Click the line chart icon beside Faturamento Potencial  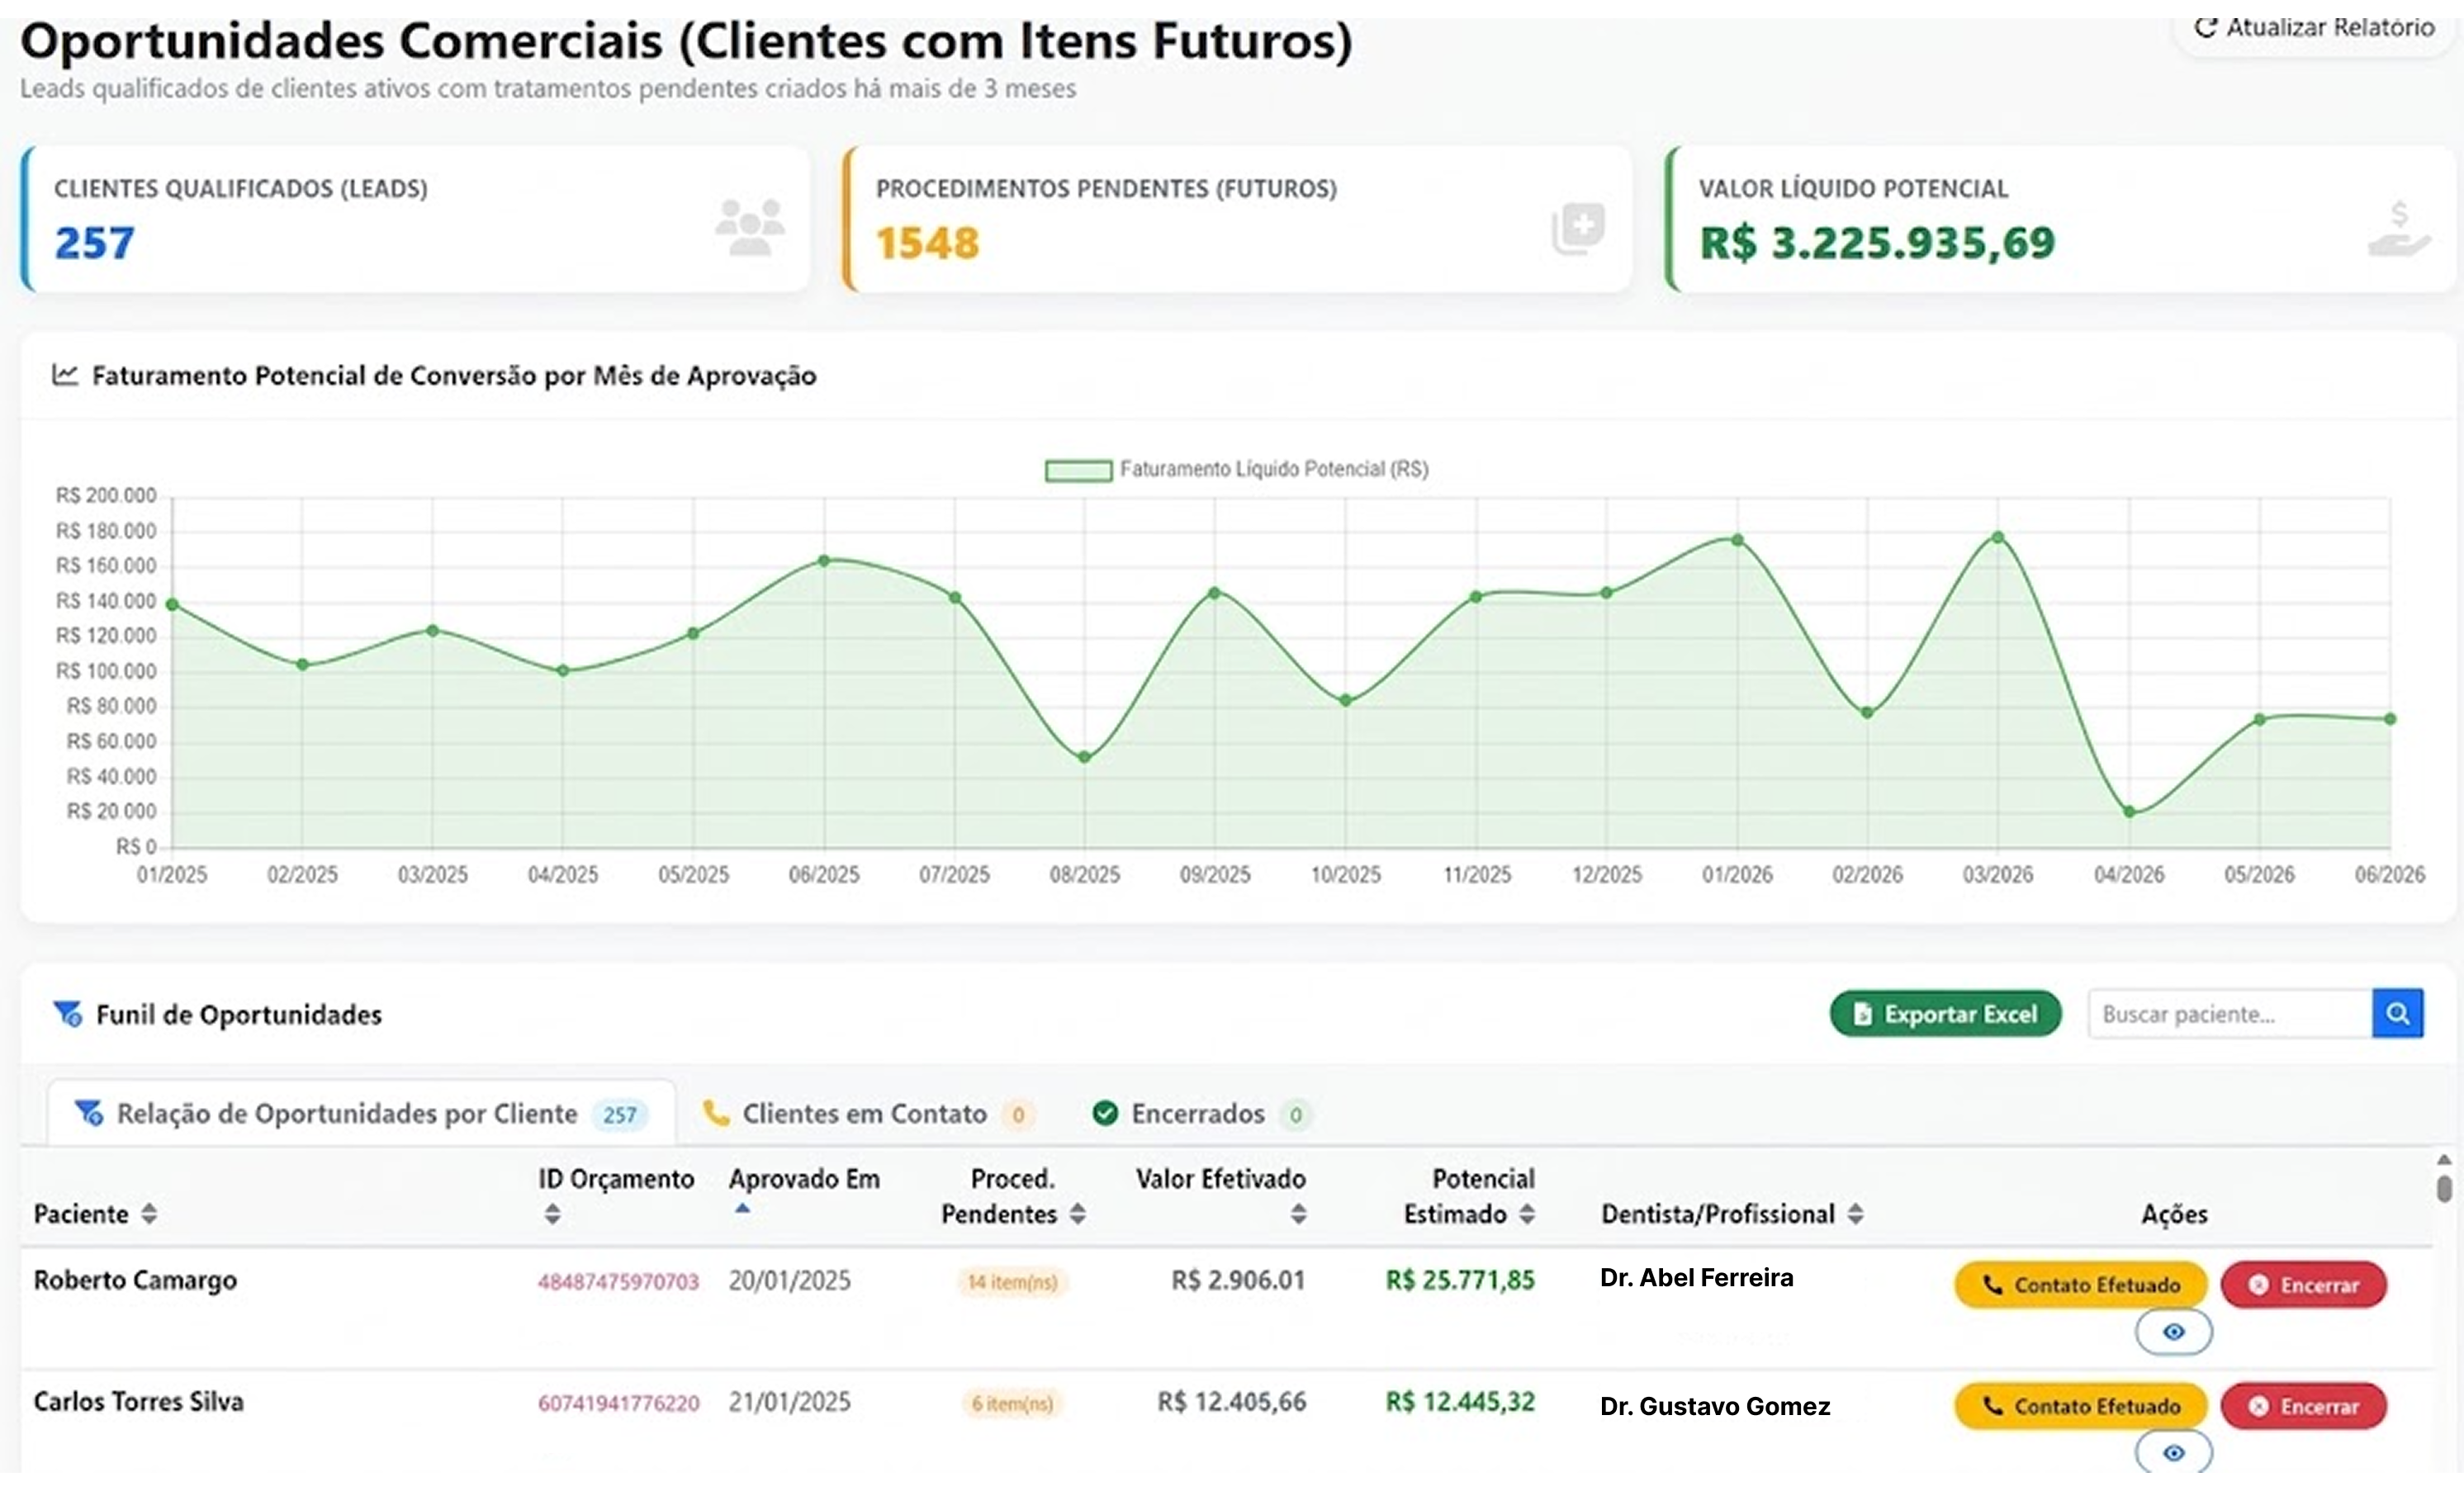pos(65,375)
